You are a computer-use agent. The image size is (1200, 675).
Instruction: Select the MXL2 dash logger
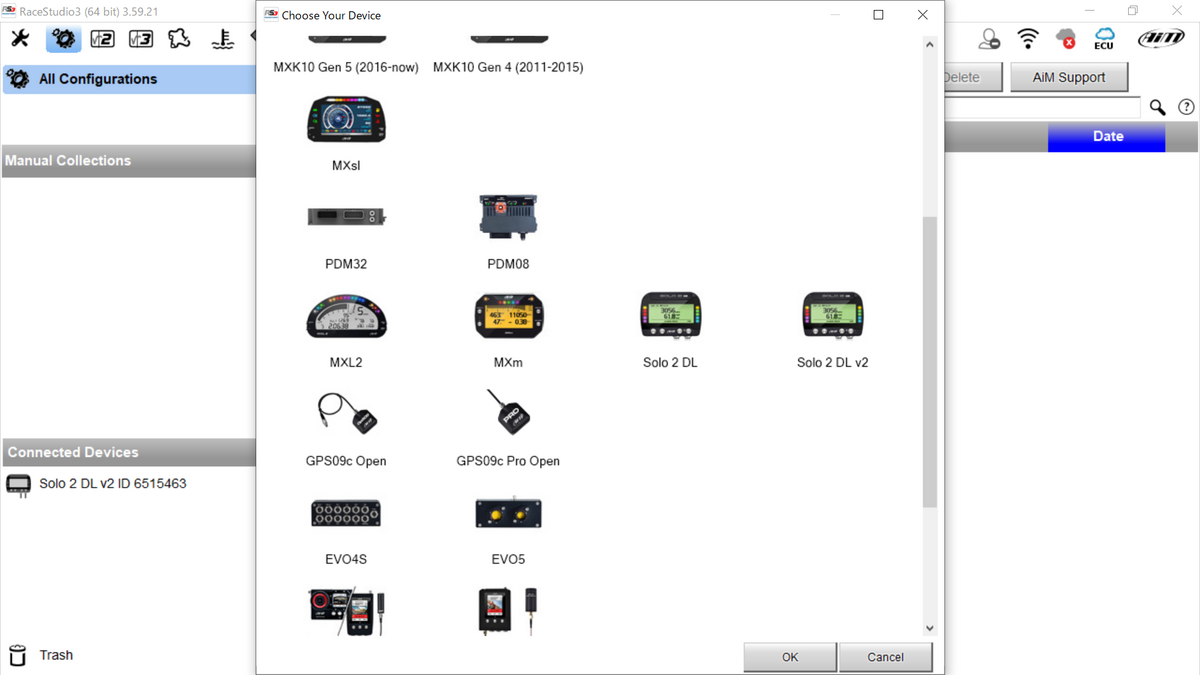pos(346,316)
